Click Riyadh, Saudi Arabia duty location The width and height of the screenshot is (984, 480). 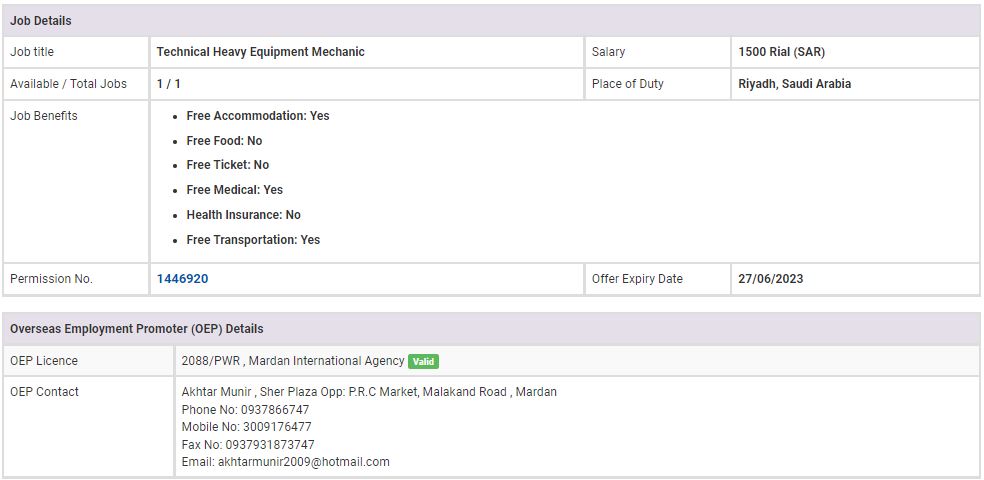(794, 84)
